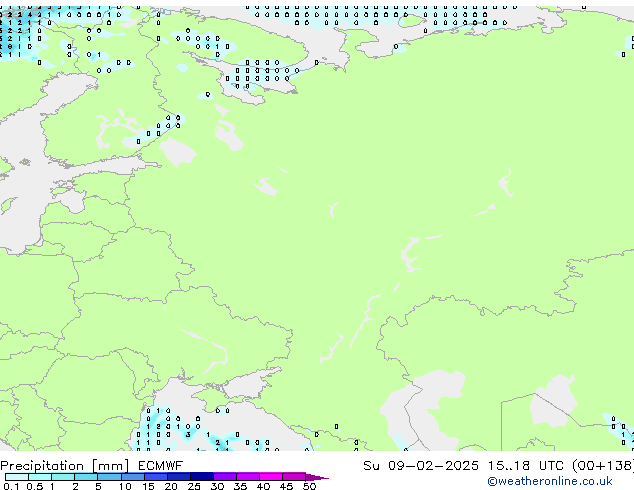Pick the 0.5–1 mm legend swatch

click(x=40, y=477)
